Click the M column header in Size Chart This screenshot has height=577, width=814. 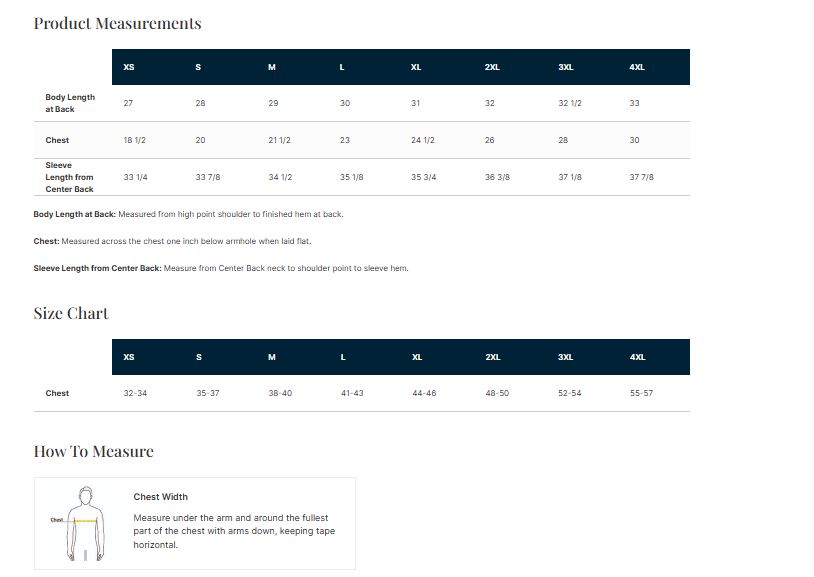[272, 357]
